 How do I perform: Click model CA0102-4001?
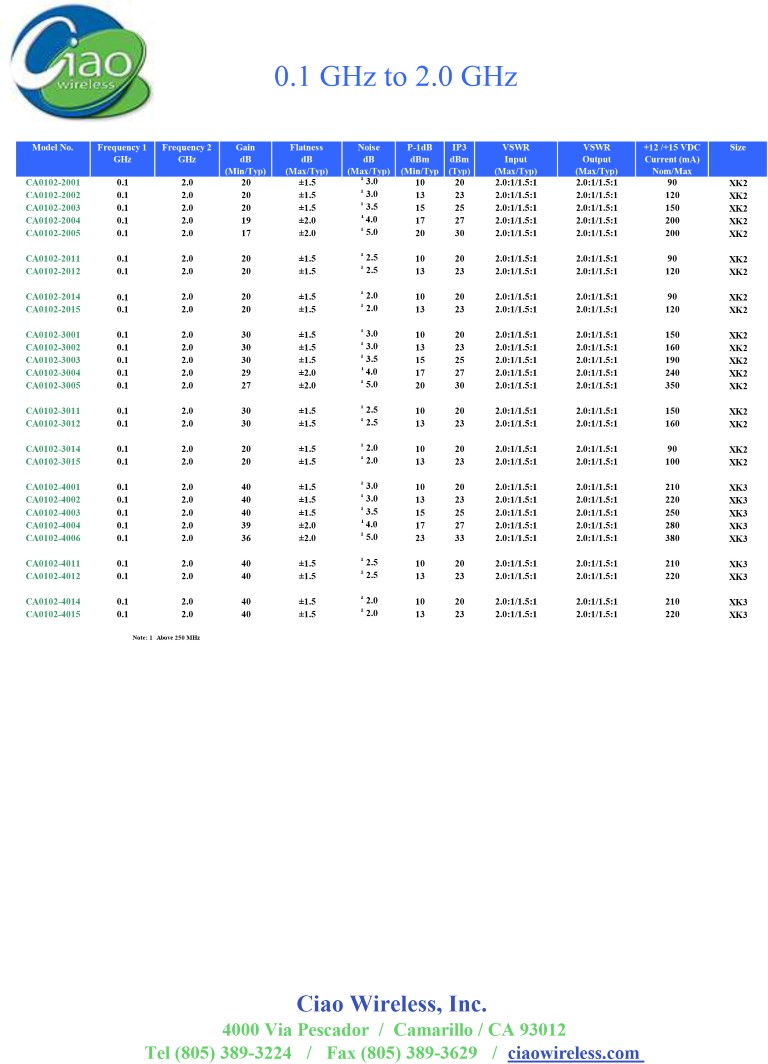tap(53, 487)
